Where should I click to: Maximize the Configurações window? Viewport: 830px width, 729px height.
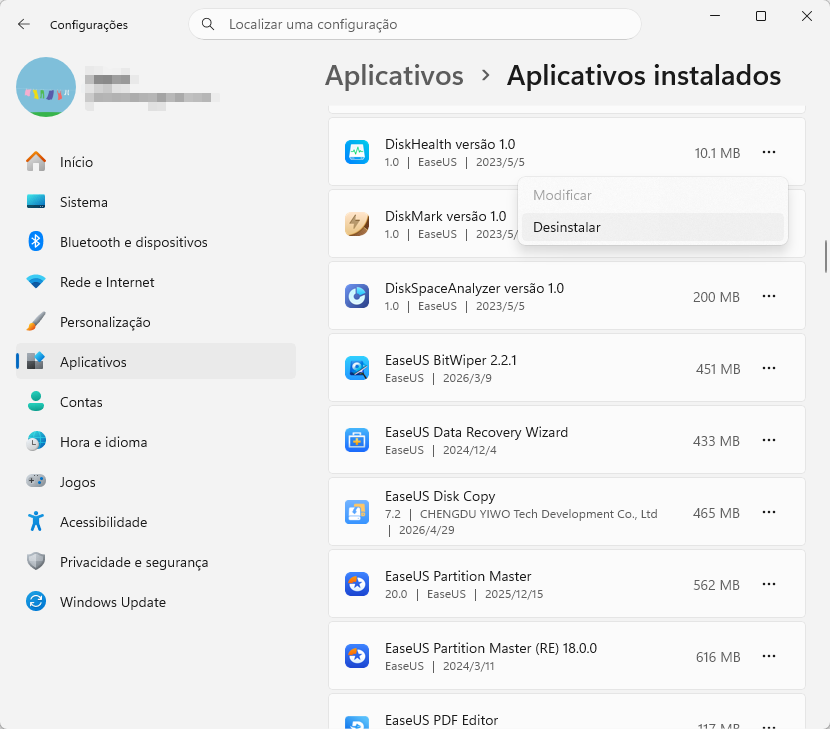coord(761,16)
